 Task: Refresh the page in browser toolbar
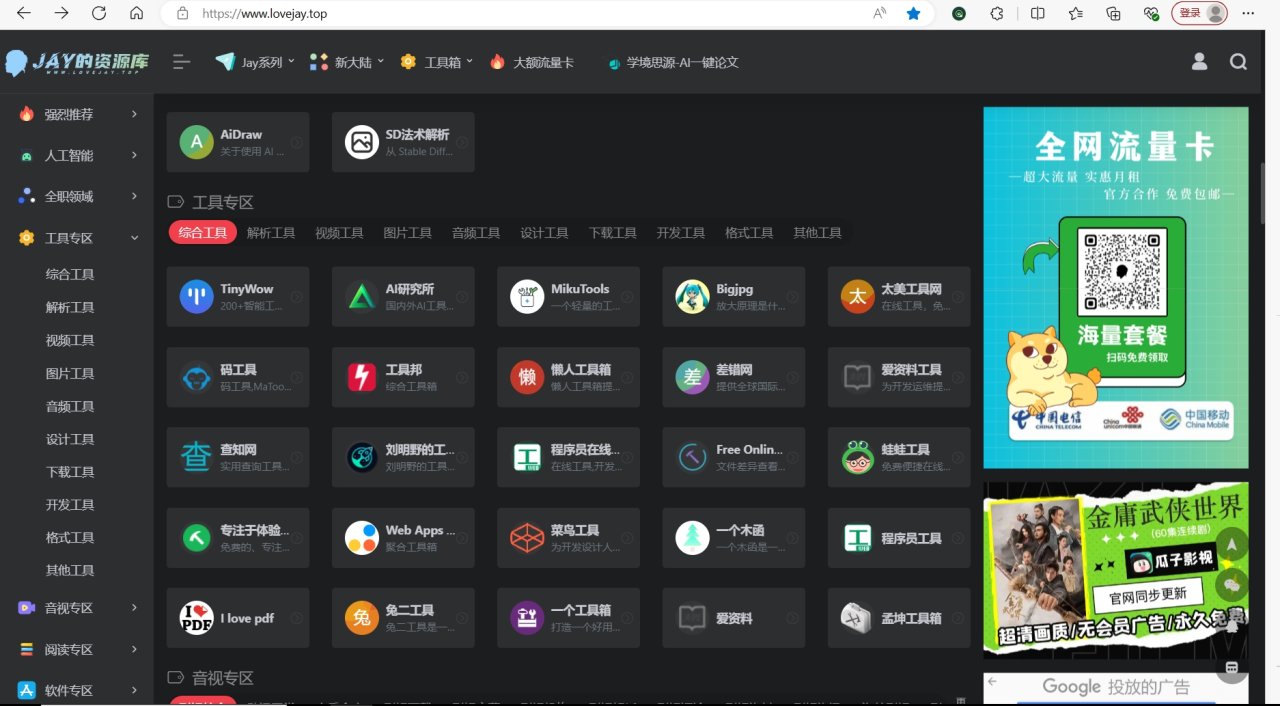pyautogui.click(x=98, y=14)
